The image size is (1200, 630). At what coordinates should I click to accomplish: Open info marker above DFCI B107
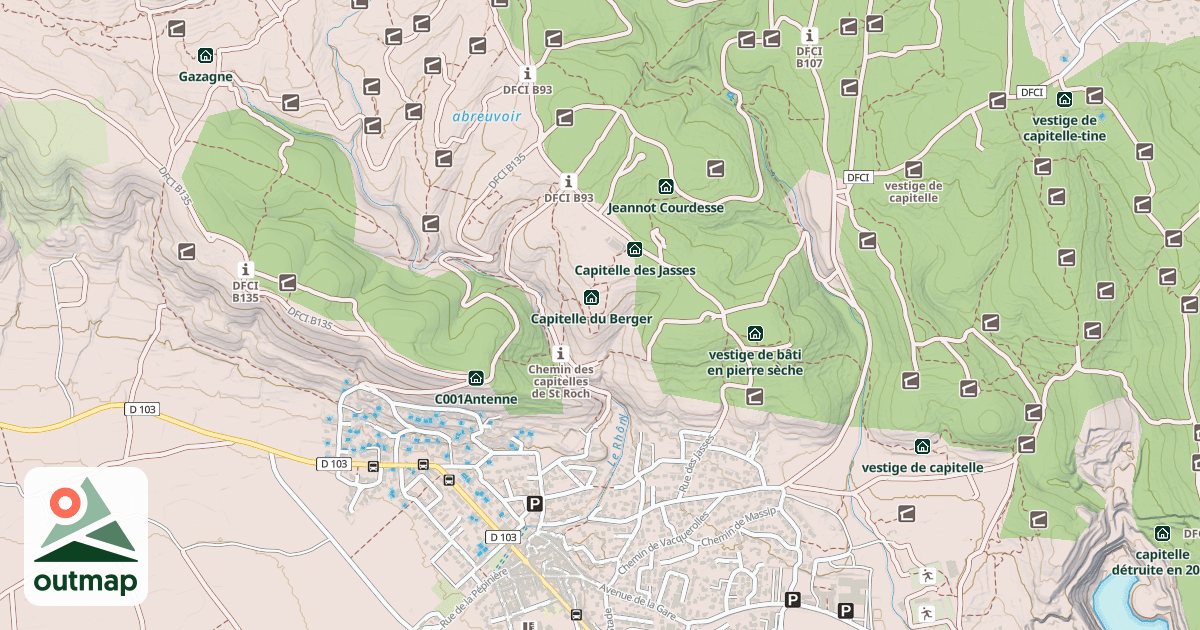pos(810,34)
